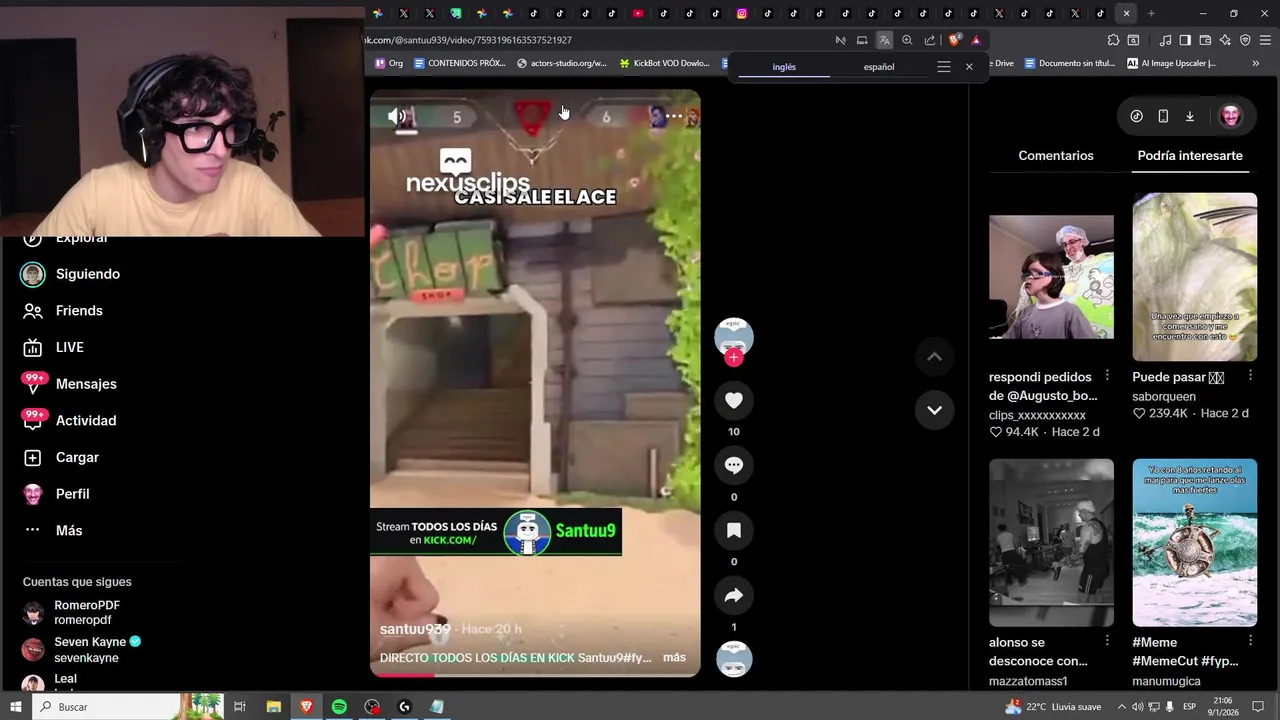Open Friends in the sidebar
The width and height of the screenshot is (1280, 720).
coord(79,311)
